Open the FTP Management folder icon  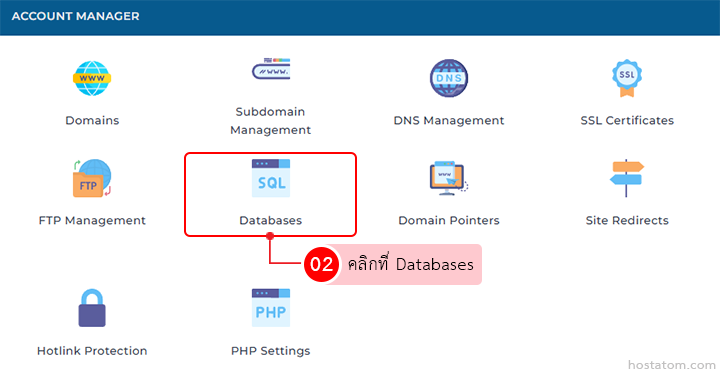point(92,178)
